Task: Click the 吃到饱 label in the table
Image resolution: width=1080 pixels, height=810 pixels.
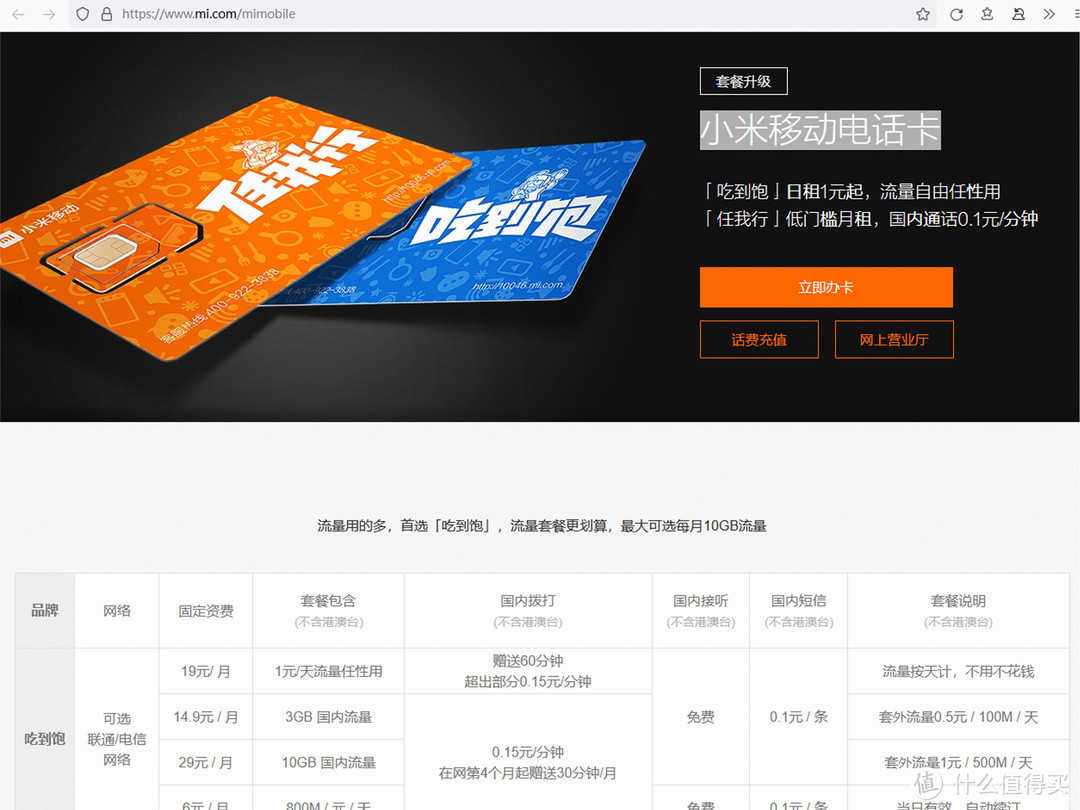Action: (44, 738)
